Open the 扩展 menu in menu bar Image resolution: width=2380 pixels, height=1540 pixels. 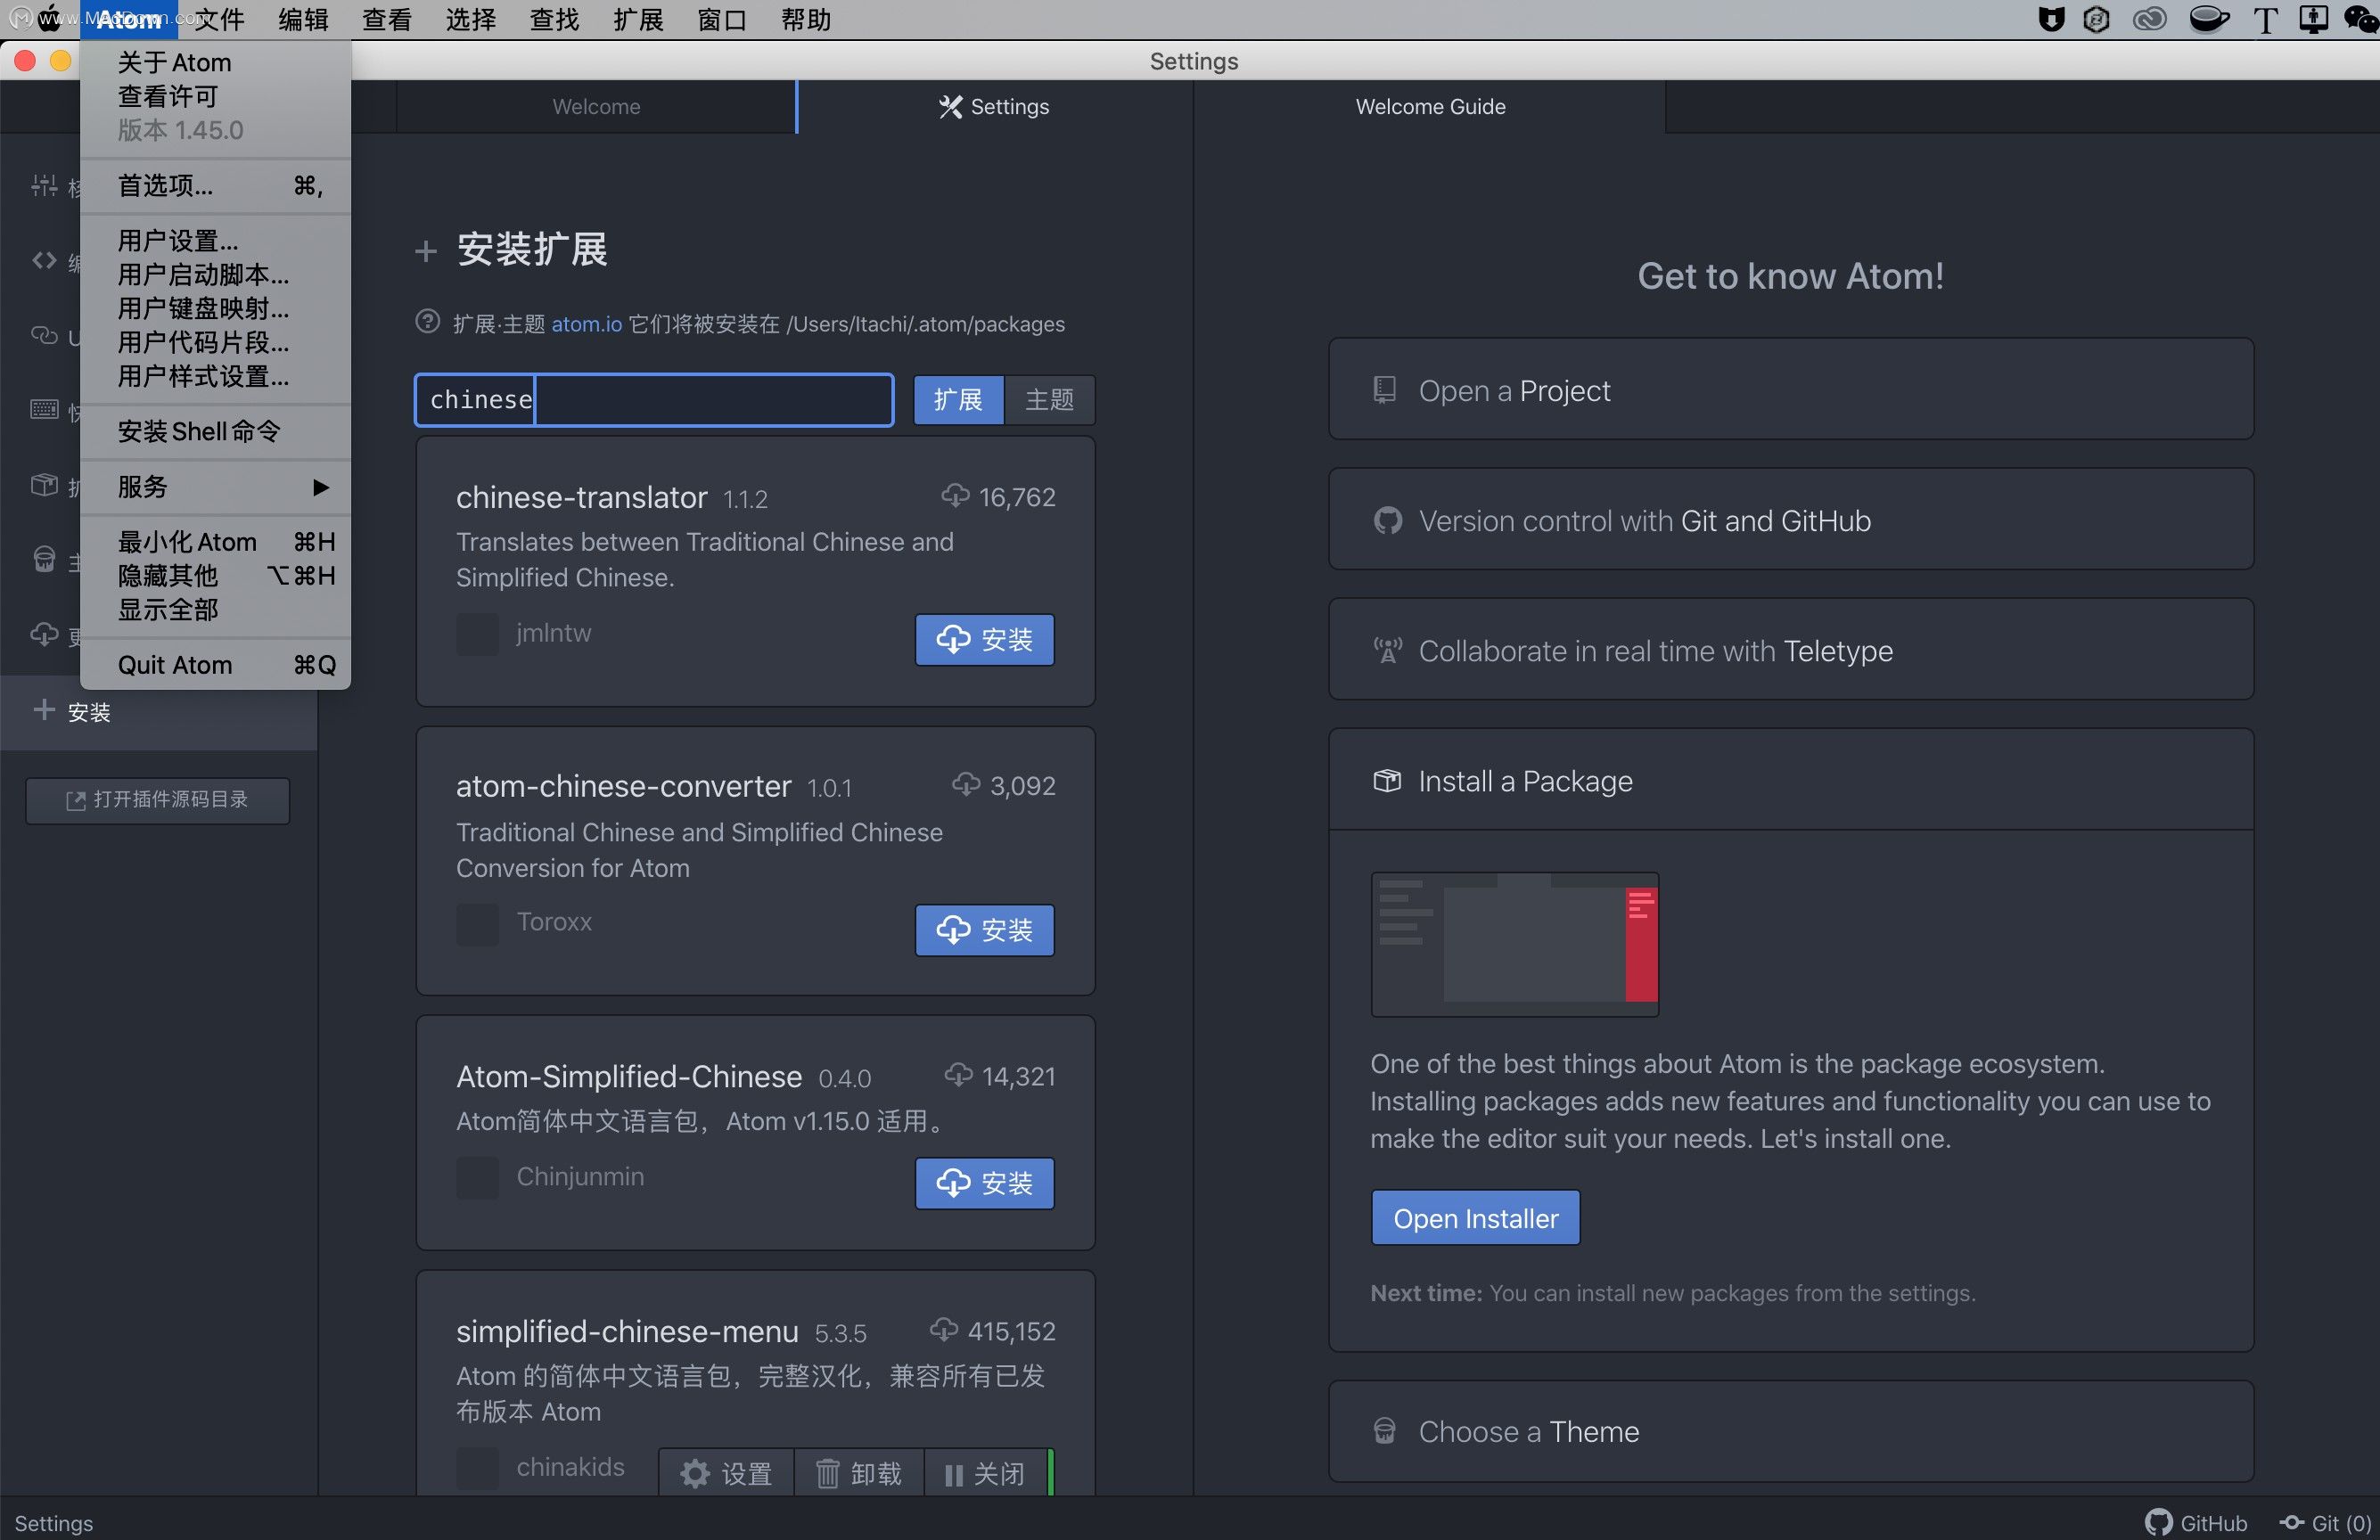pos(638,19)
